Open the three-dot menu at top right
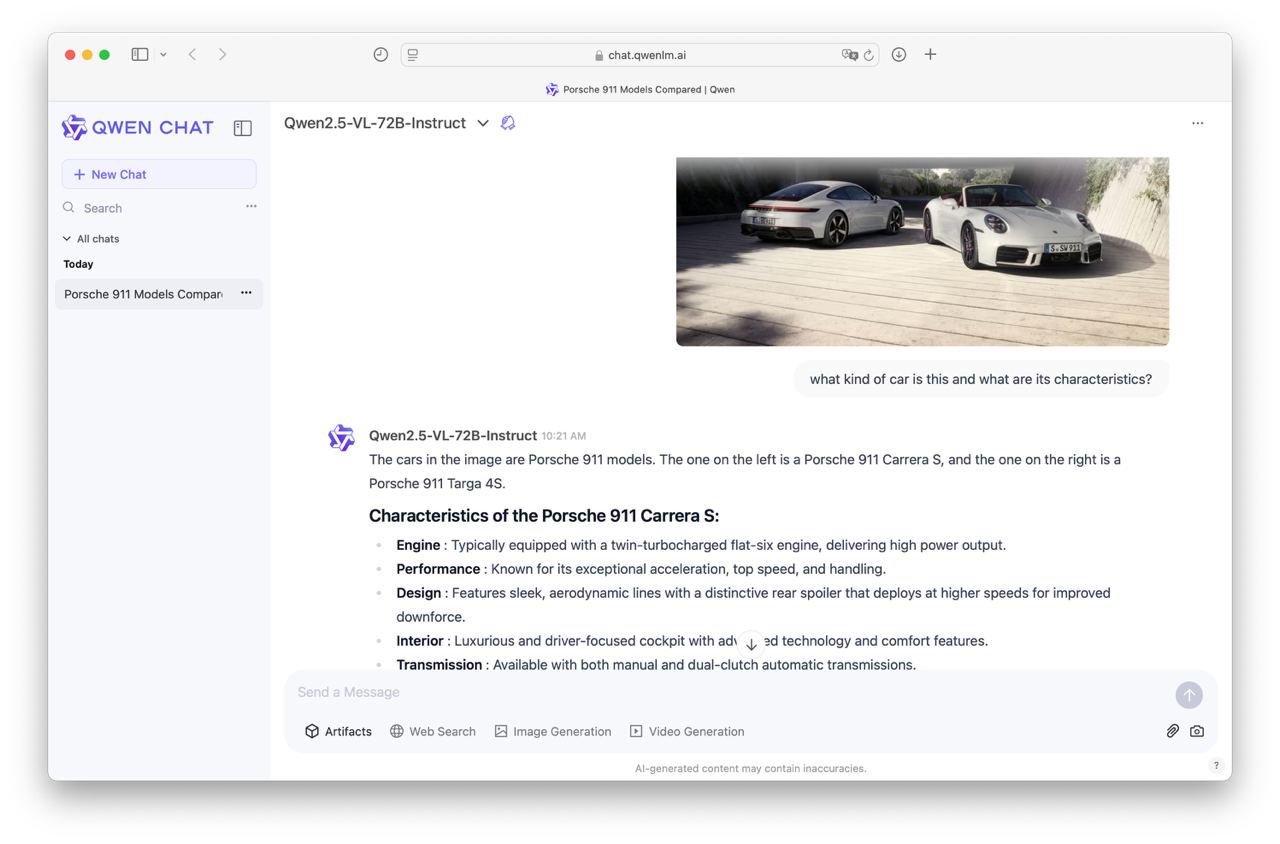 coord(1197,123)
